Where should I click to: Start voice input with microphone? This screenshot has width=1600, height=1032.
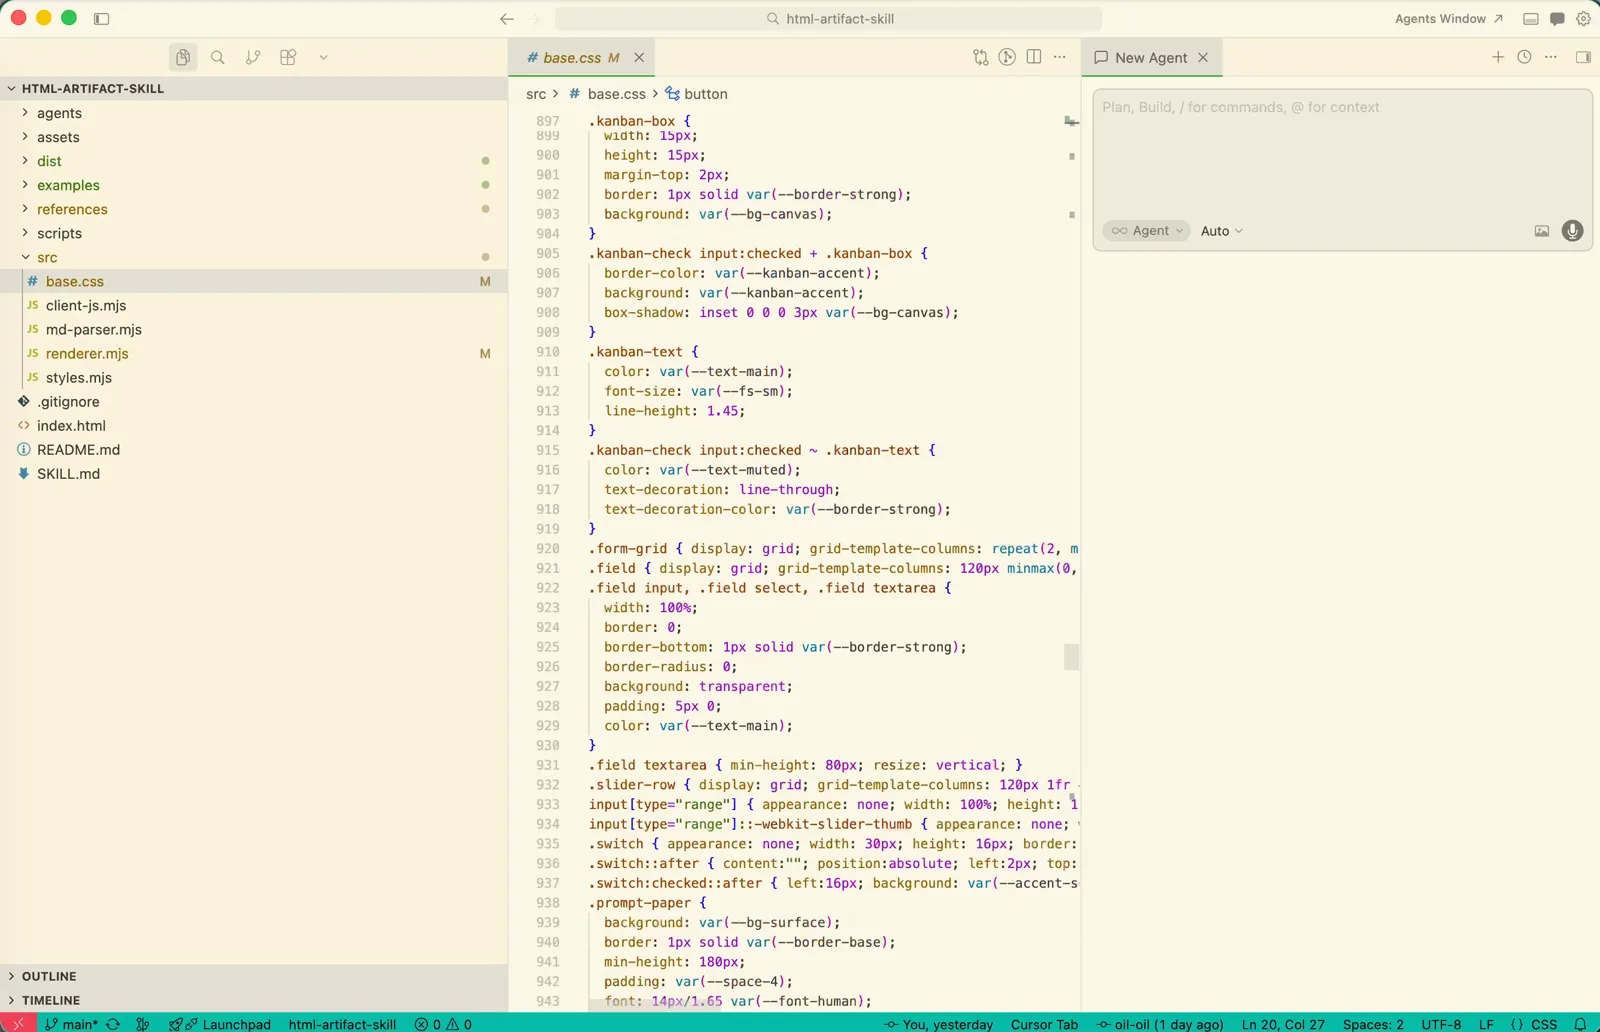coord(1573,231)
